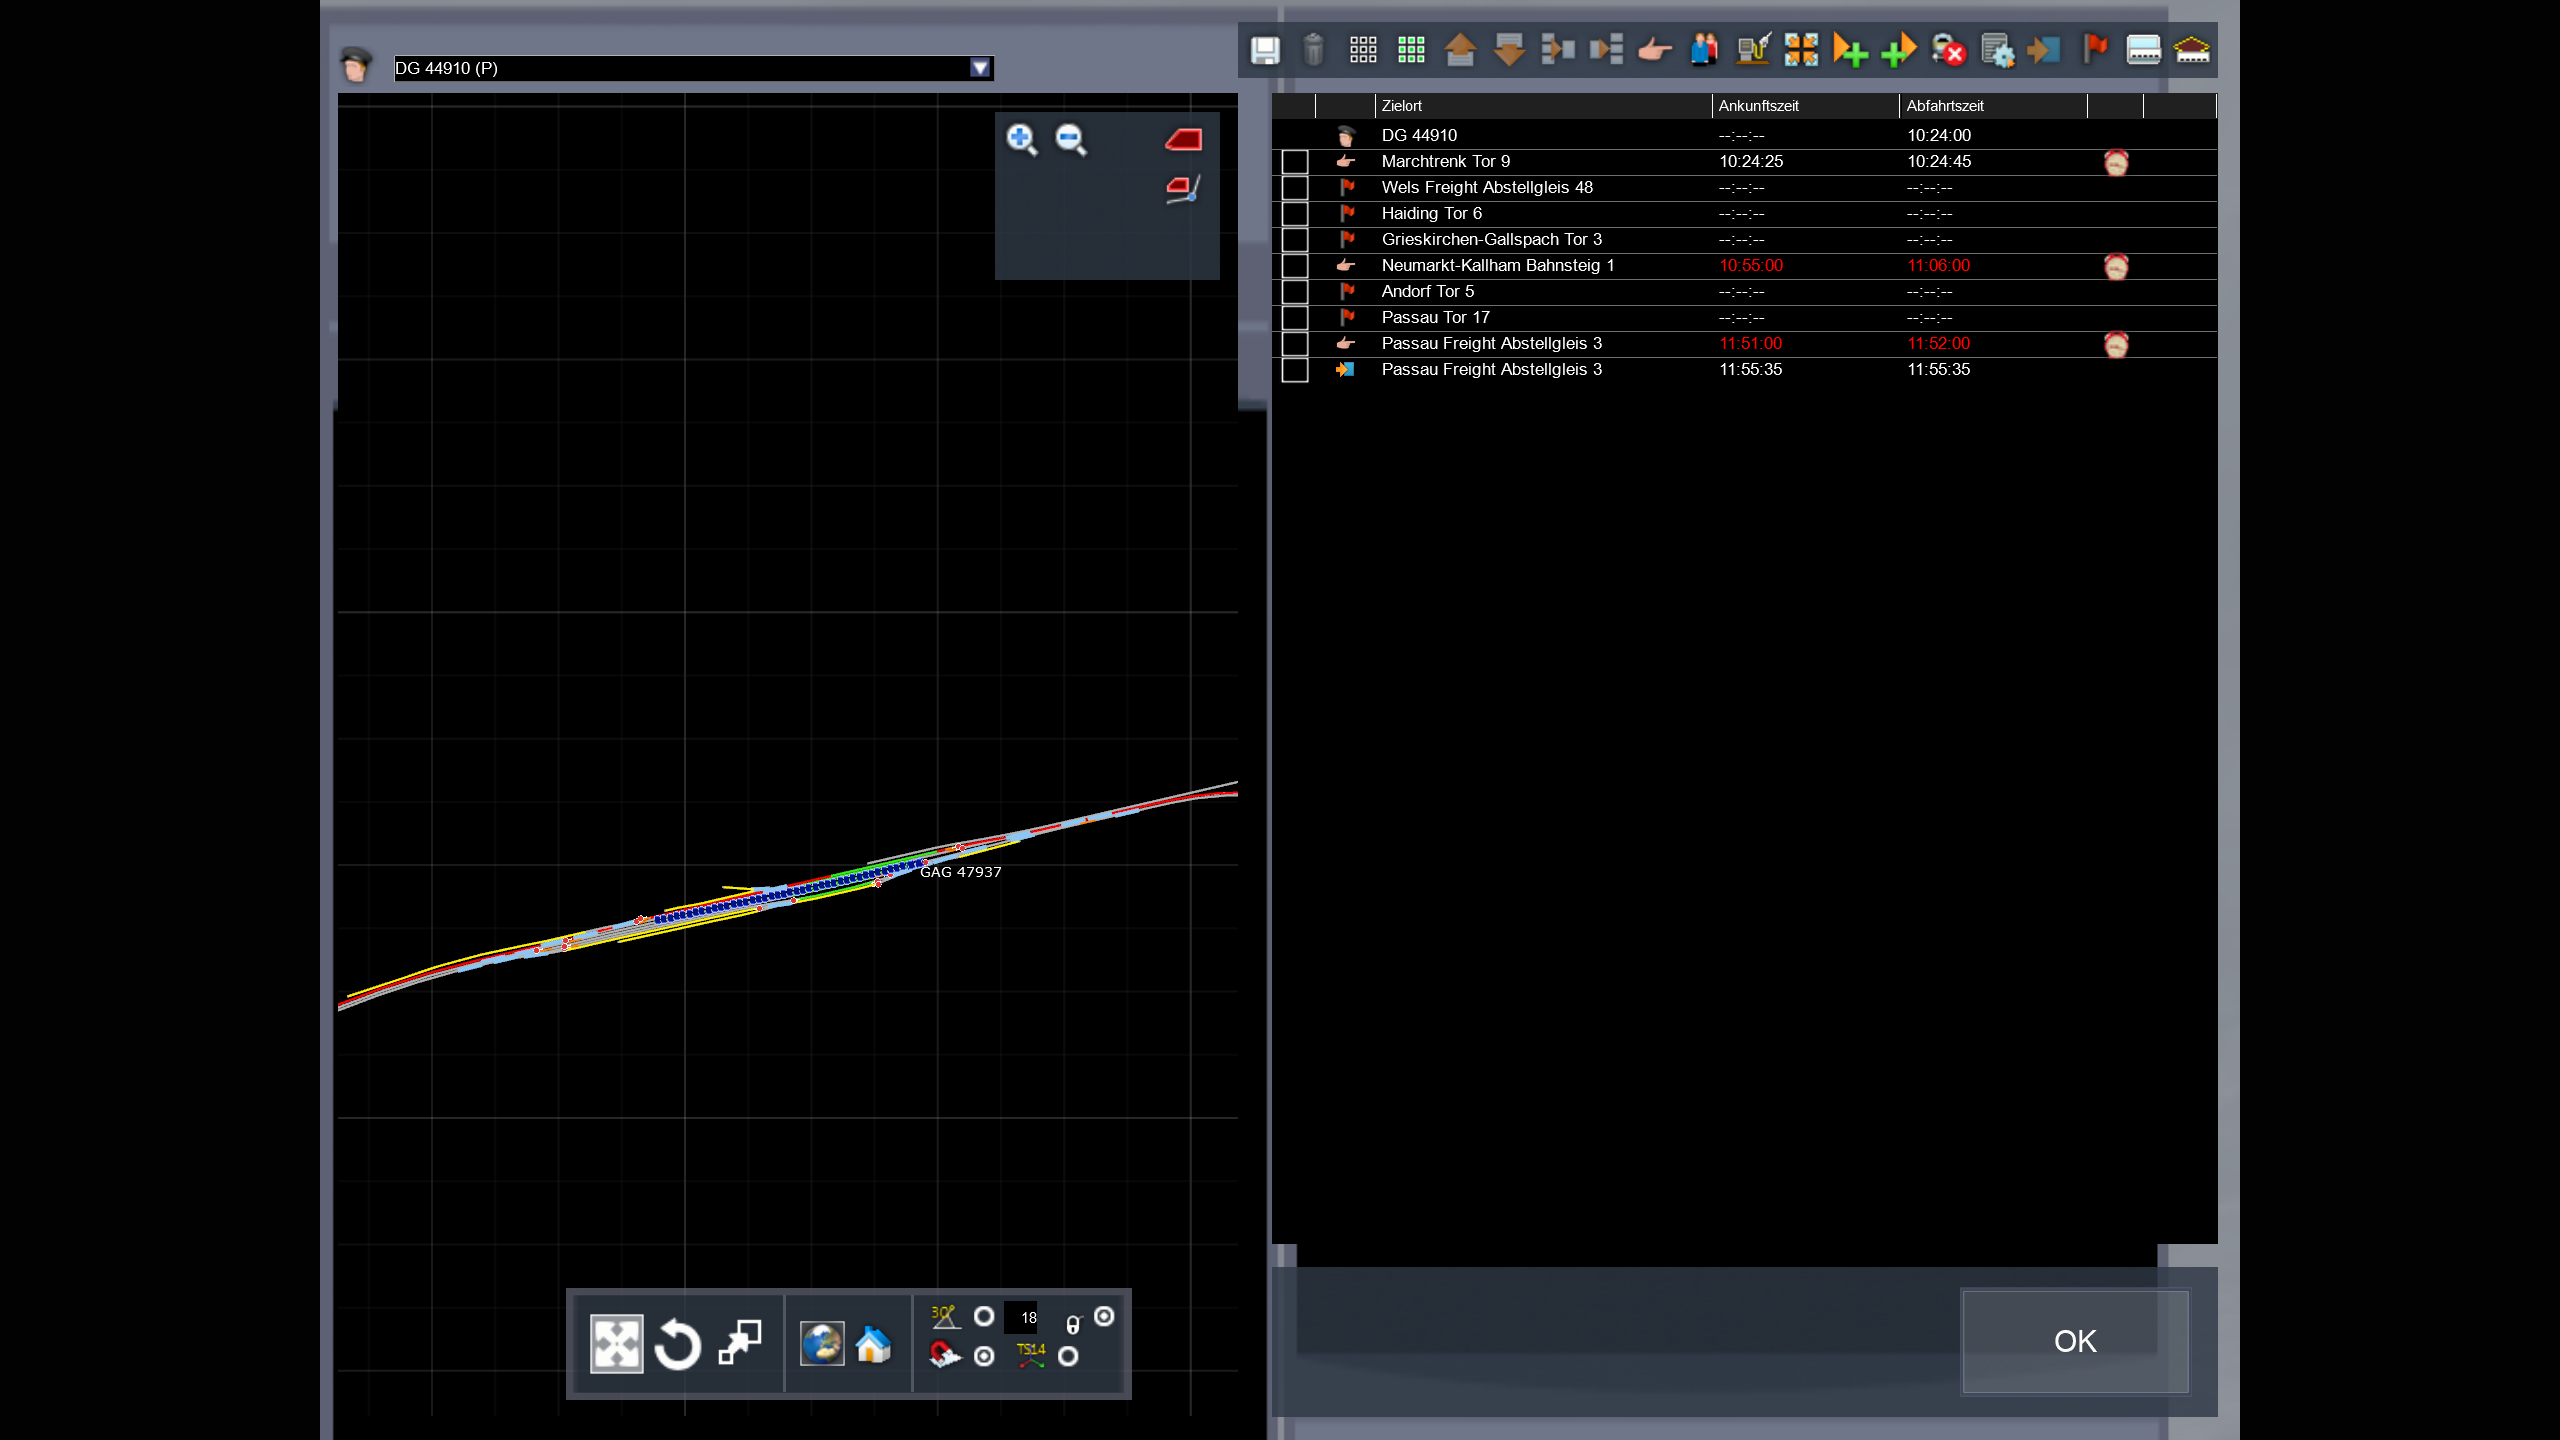Click the fuel pump refuel instruction icon
This screenshot has width=2560, height=1440.
(1753, 50)
